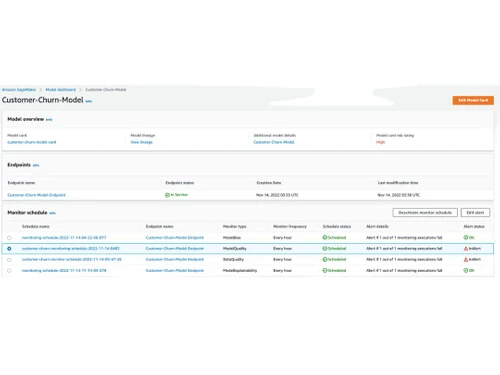Open endpoint link in the ModelBias row
Screen dimensions: 500x375
[x=175, y=238]
